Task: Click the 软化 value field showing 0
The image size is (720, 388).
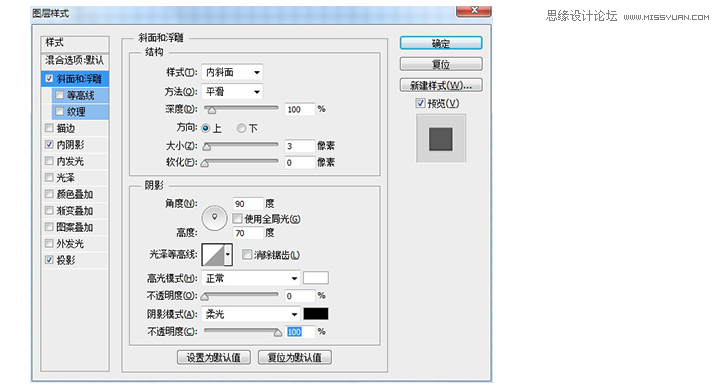Action: (300, 163)
